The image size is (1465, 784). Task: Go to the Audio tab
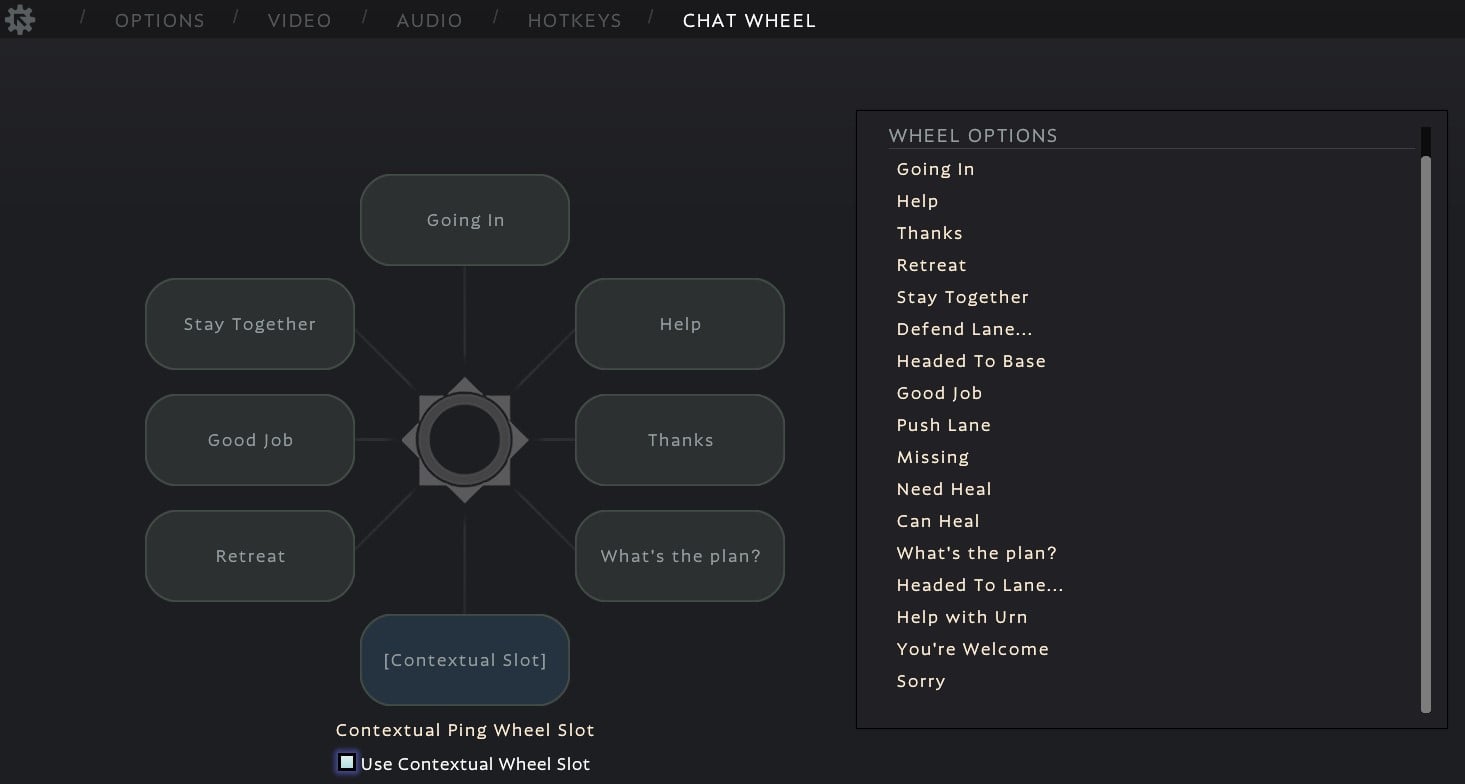[x=429, y=20]
